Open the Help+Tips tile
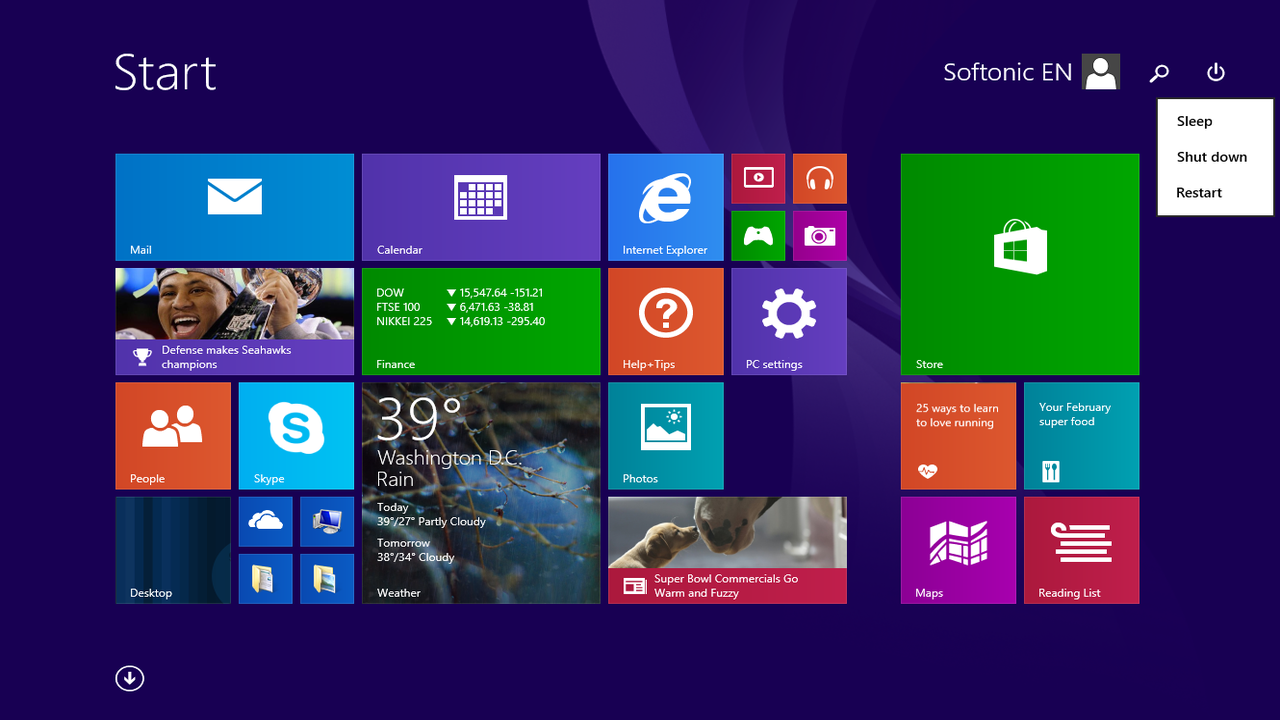Screen dimensions: 1280x720 tap(665, 320)
